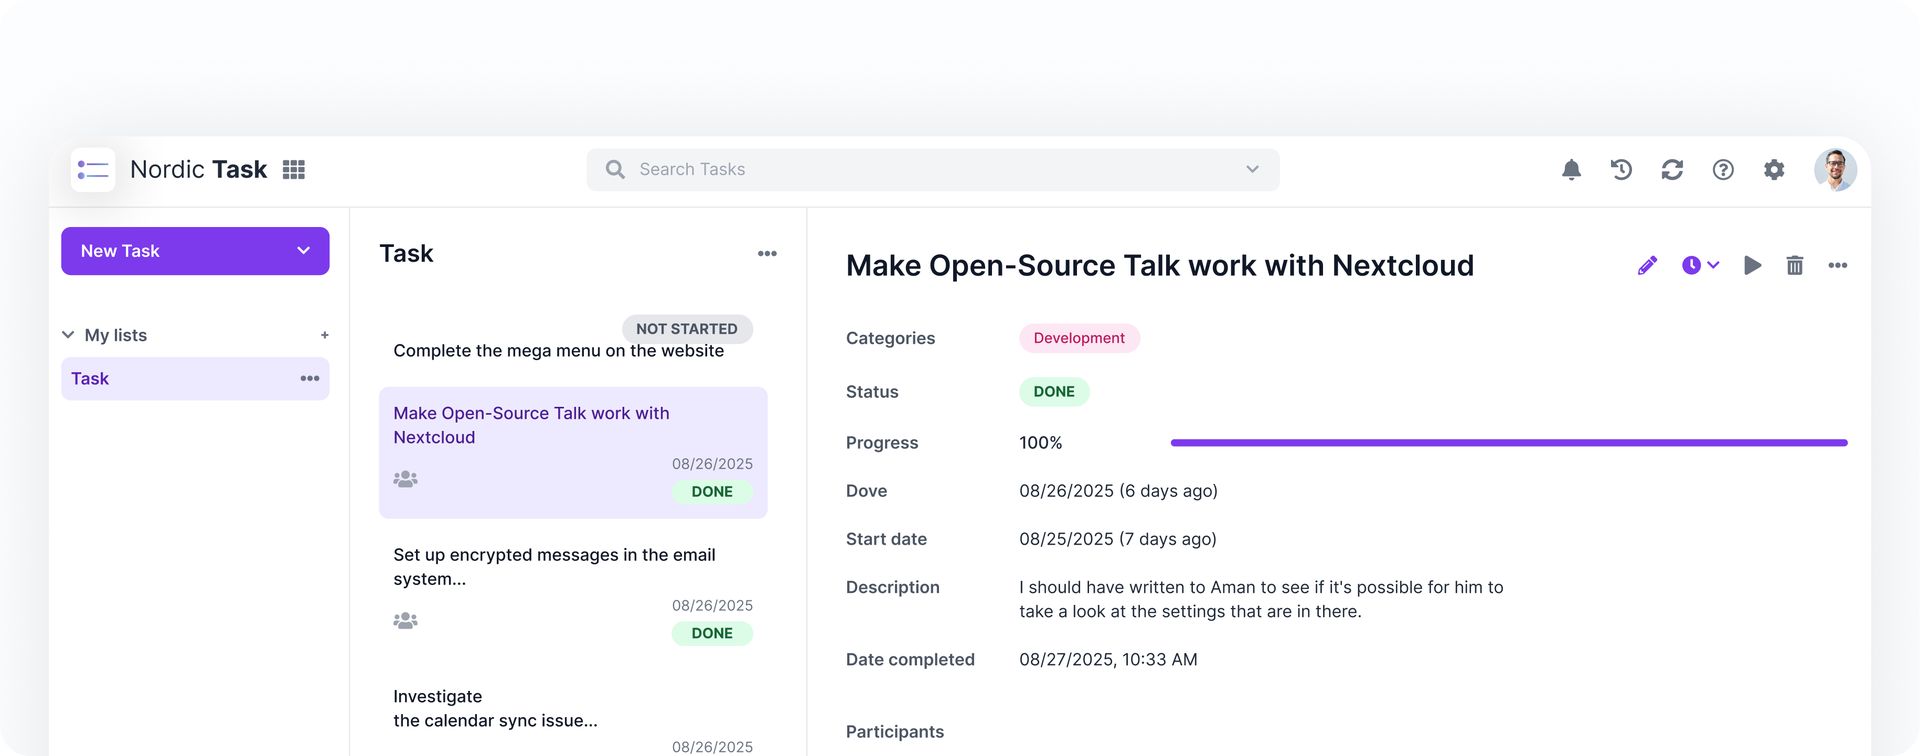The image size is (1920, 756).
Task: Expand the New Task dropdown arrow
Action: click(x=303, y=251)
